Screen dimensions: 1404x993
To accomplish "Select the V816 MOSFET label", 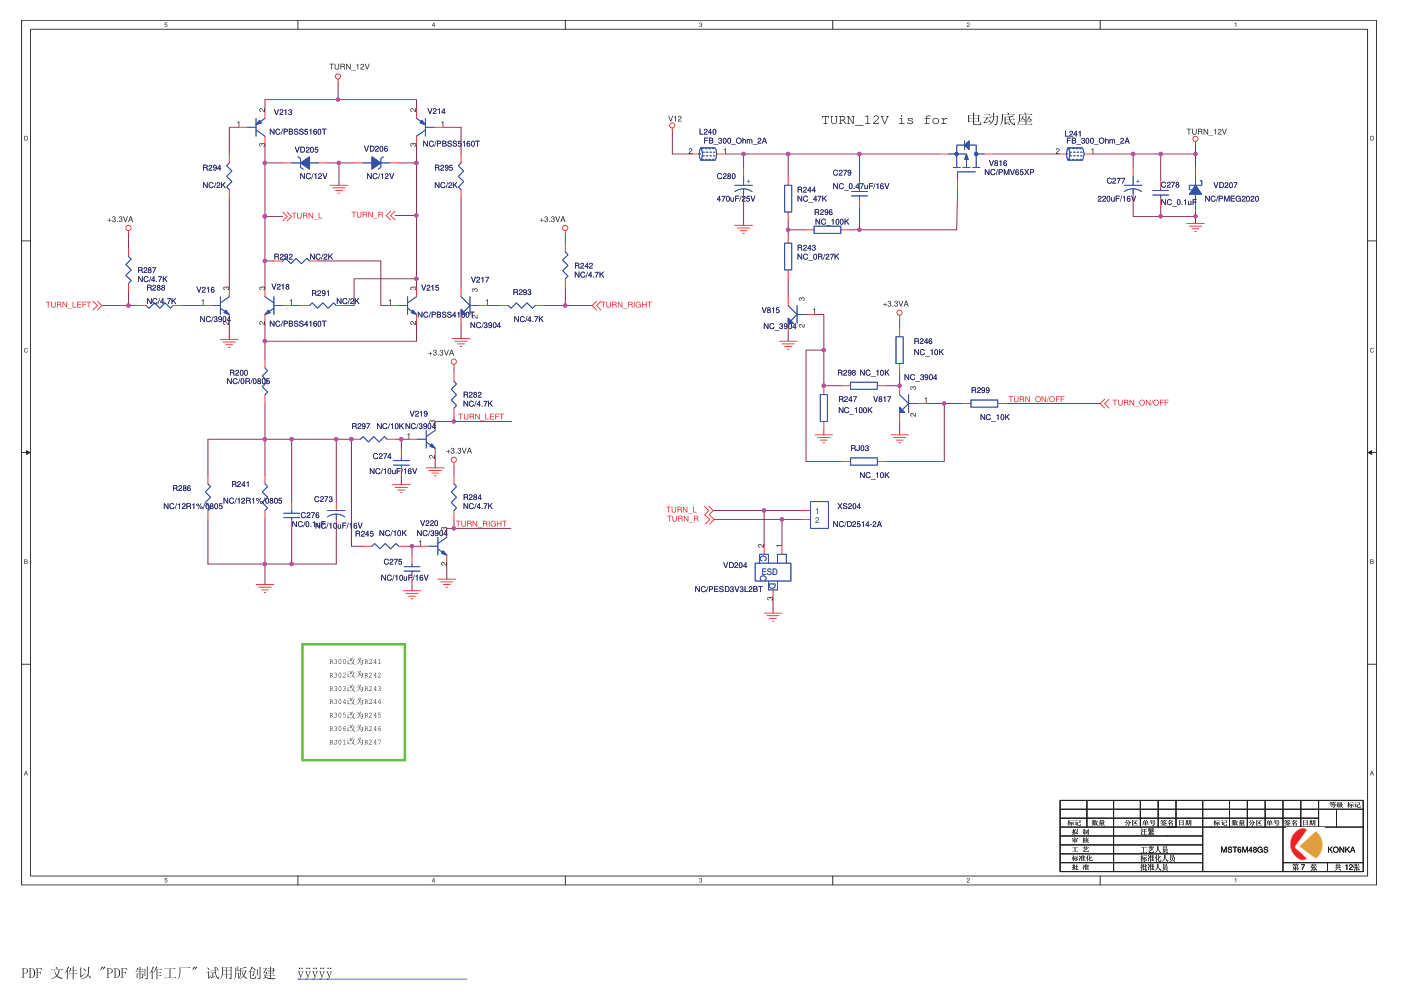I will coord(998,164).
